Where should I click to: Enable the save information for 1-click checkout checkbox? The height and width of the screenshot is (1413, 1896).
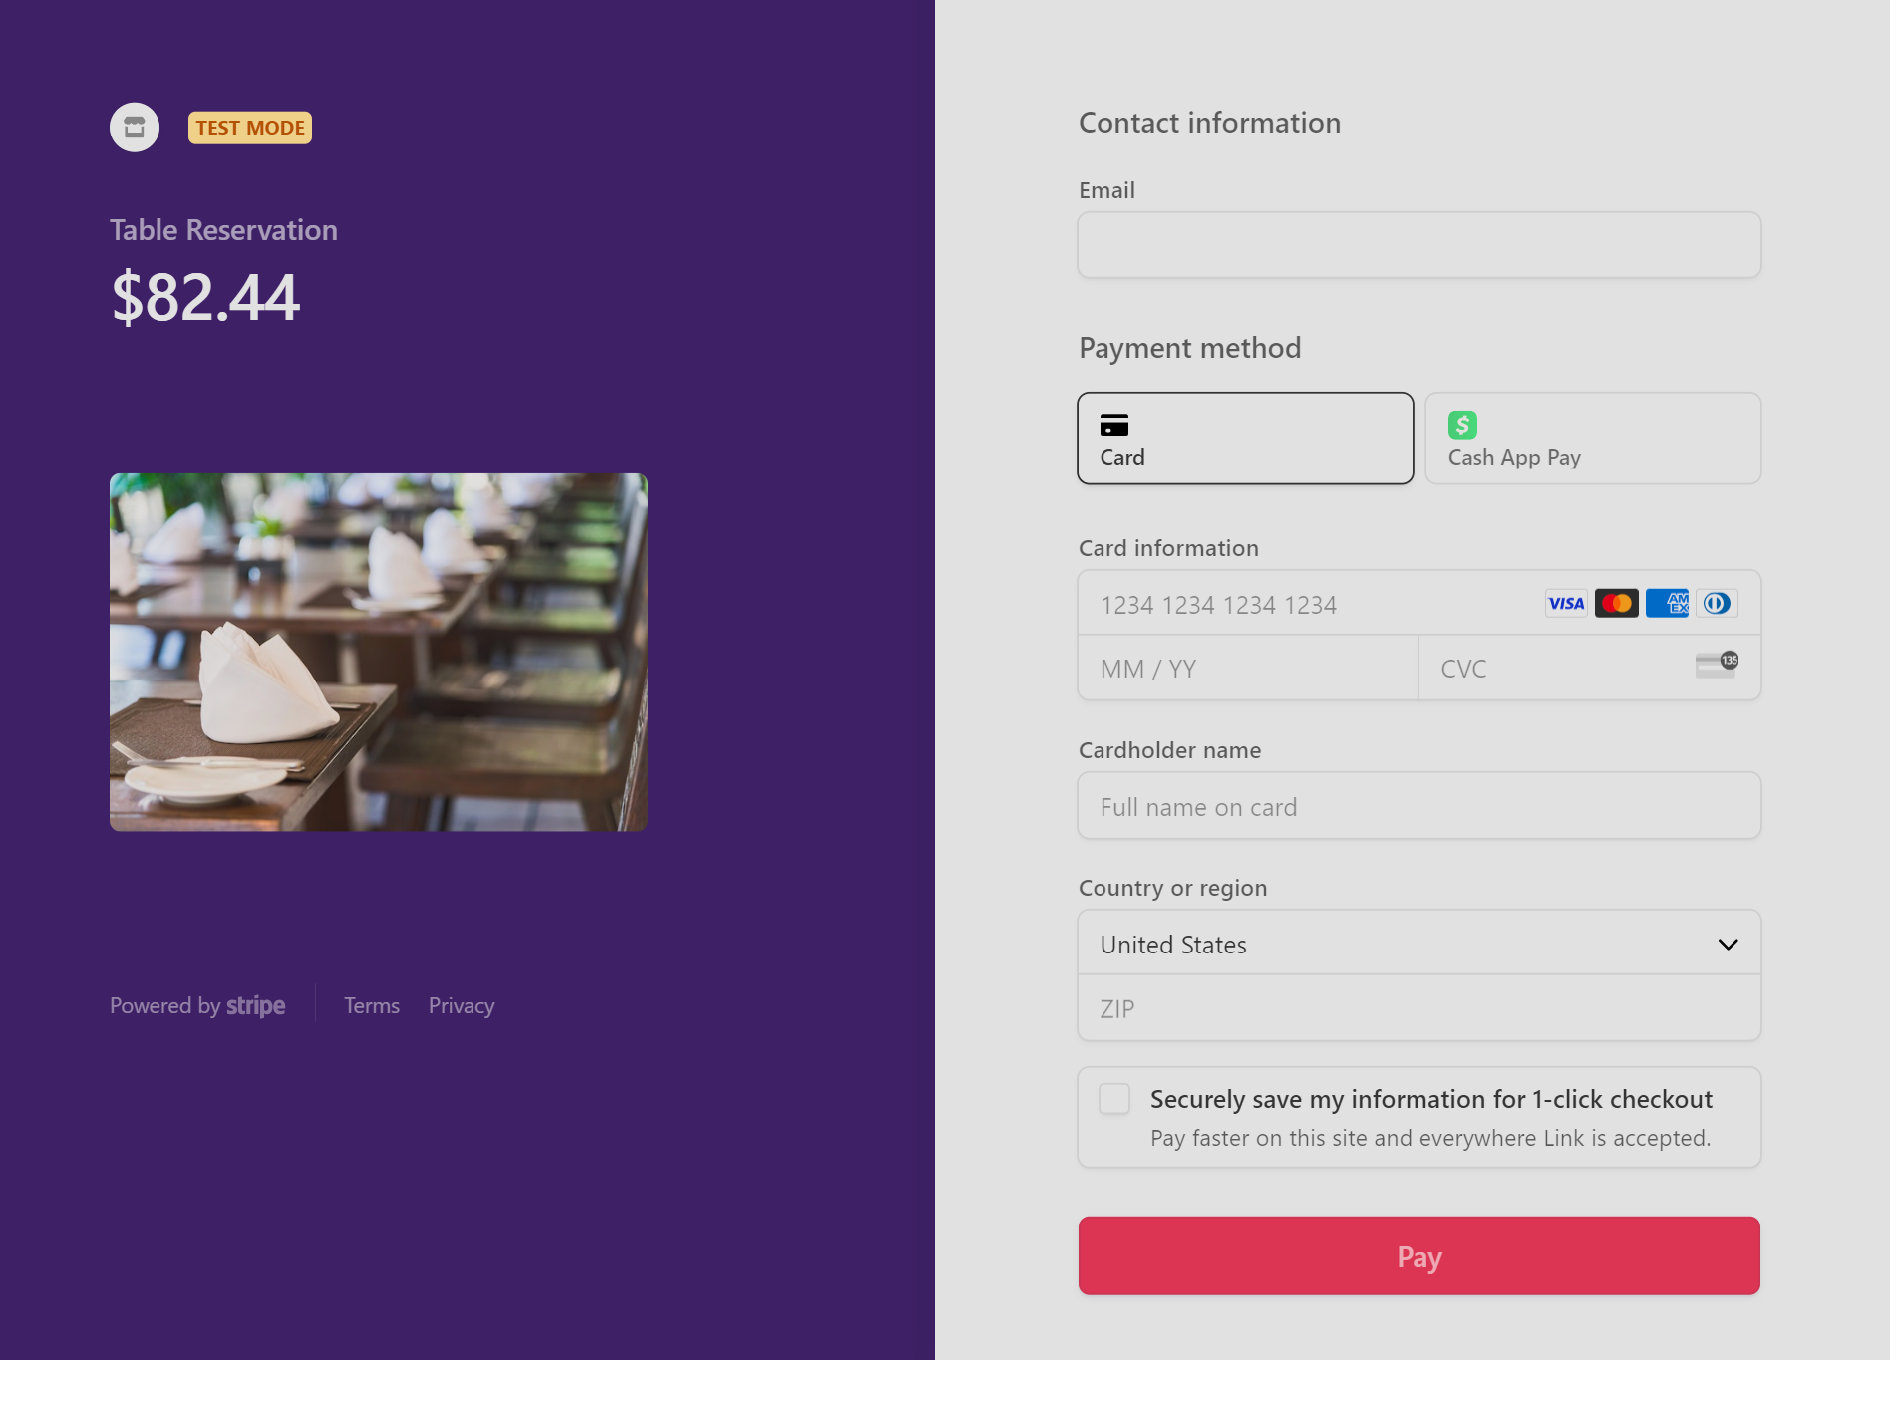tap(1114, 1099)
